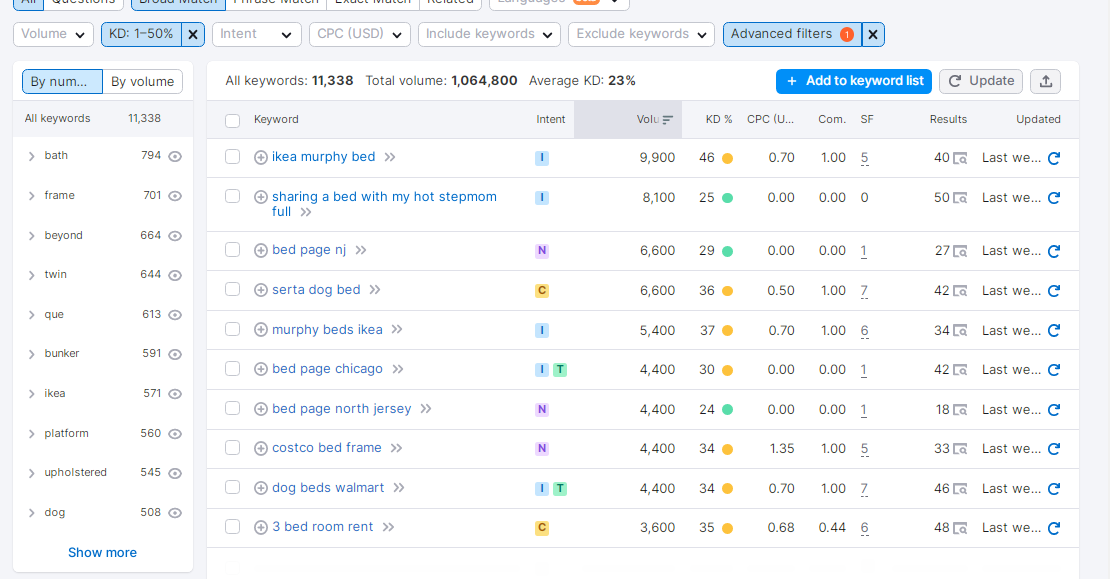The width and height of the screenshot is (1110, 579).
Task: Open double-arrow details for dog beds walmart
Action: [x=399, y=488]
